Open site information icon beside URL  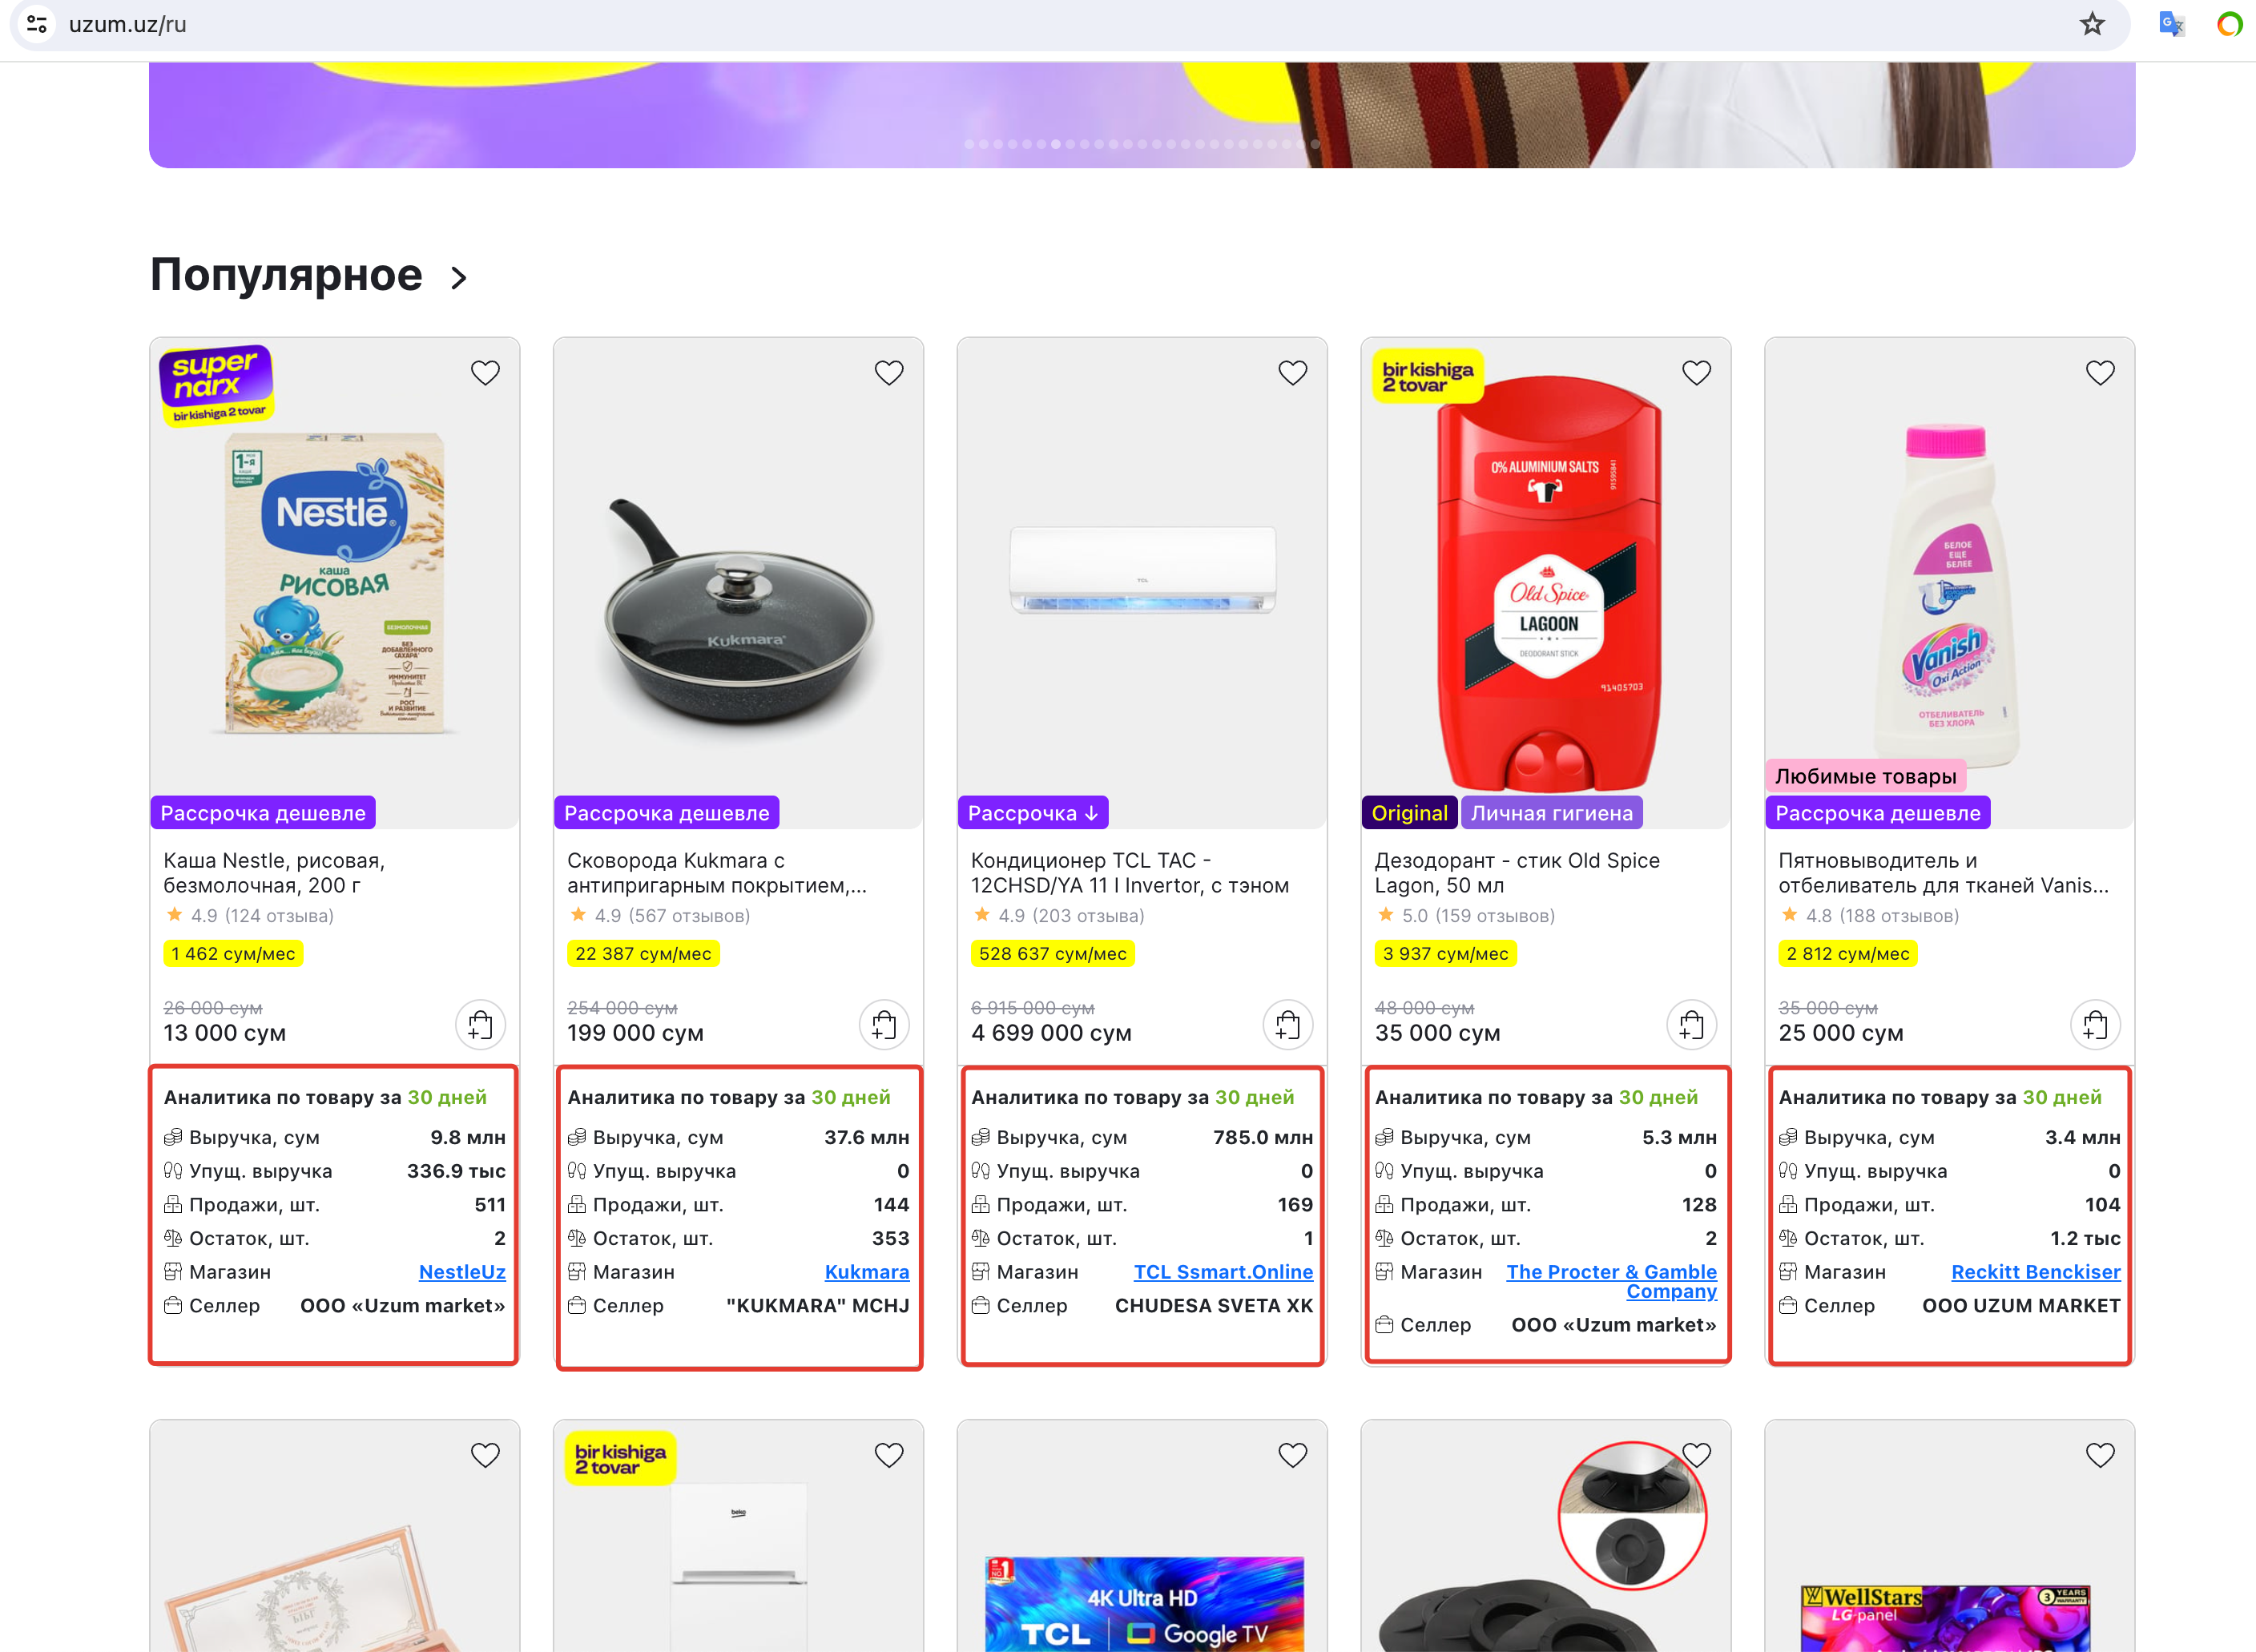37,24
